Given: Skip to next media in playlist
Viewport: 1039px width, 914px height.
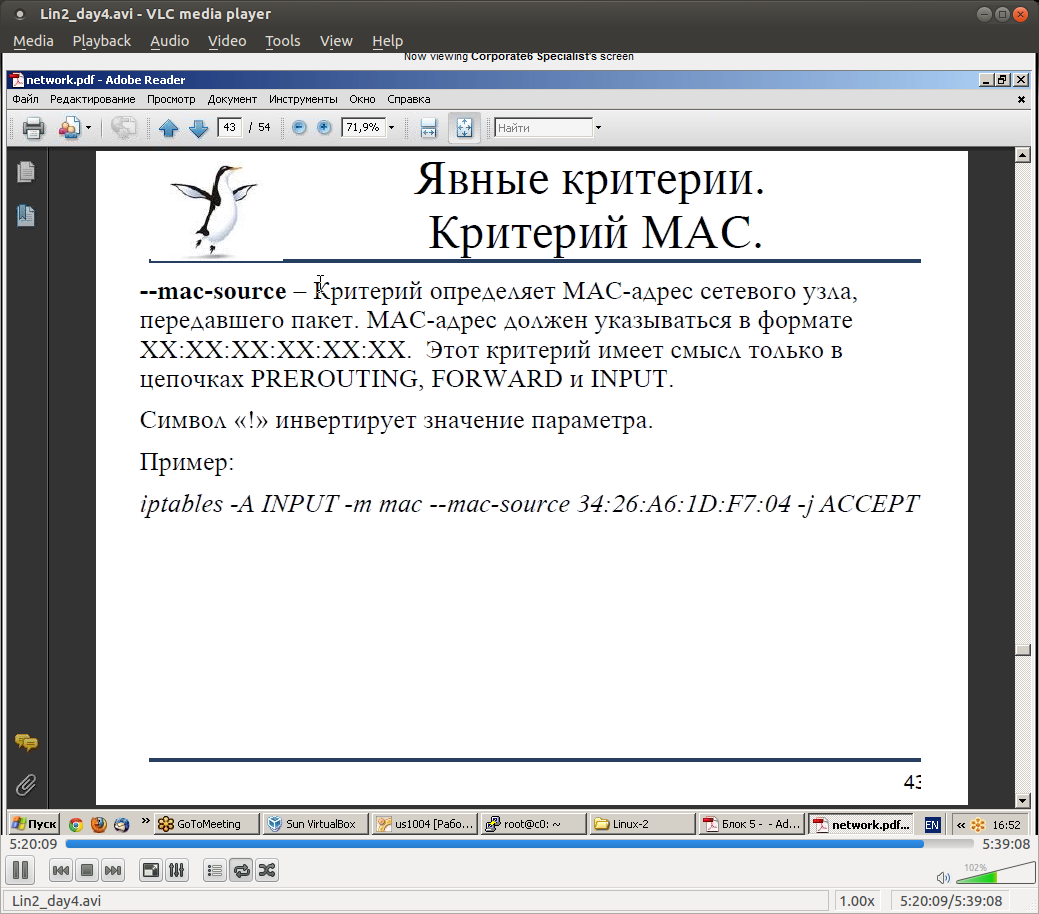Looking at the screenshot, I should point(113,871).
